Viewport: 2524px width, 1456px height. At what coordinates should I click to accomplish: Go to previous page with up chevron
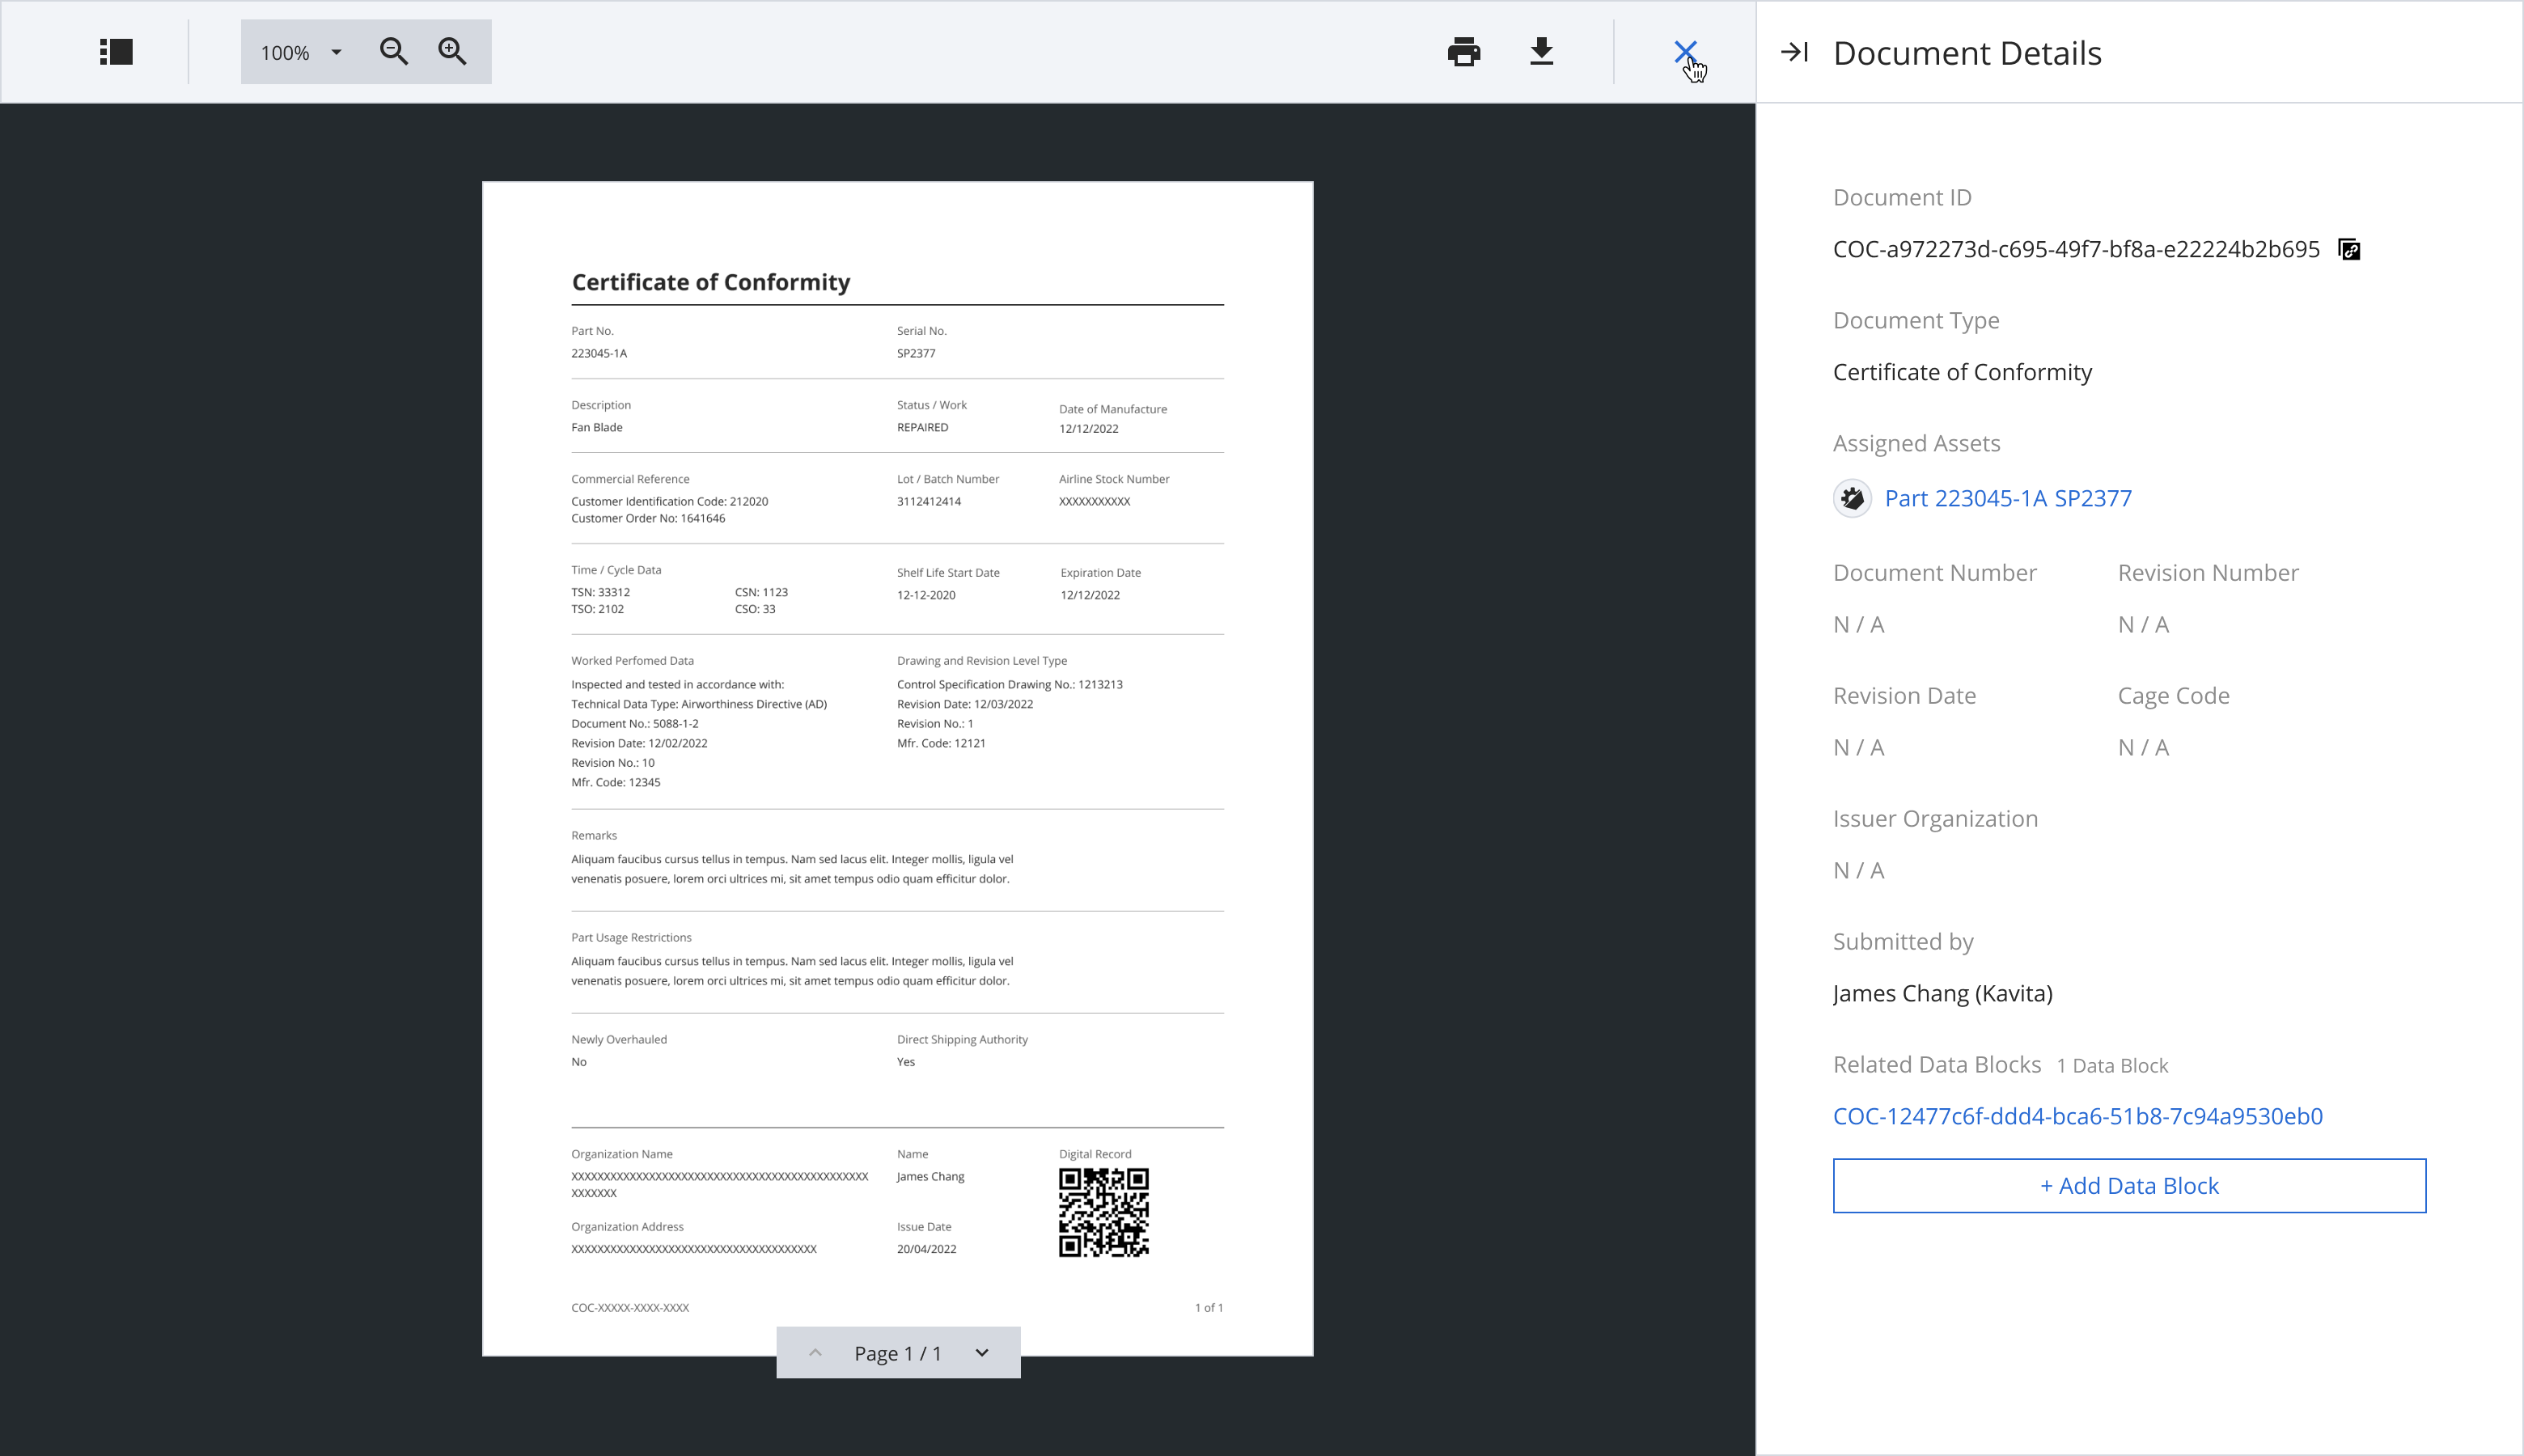[x=815, y=1353]
